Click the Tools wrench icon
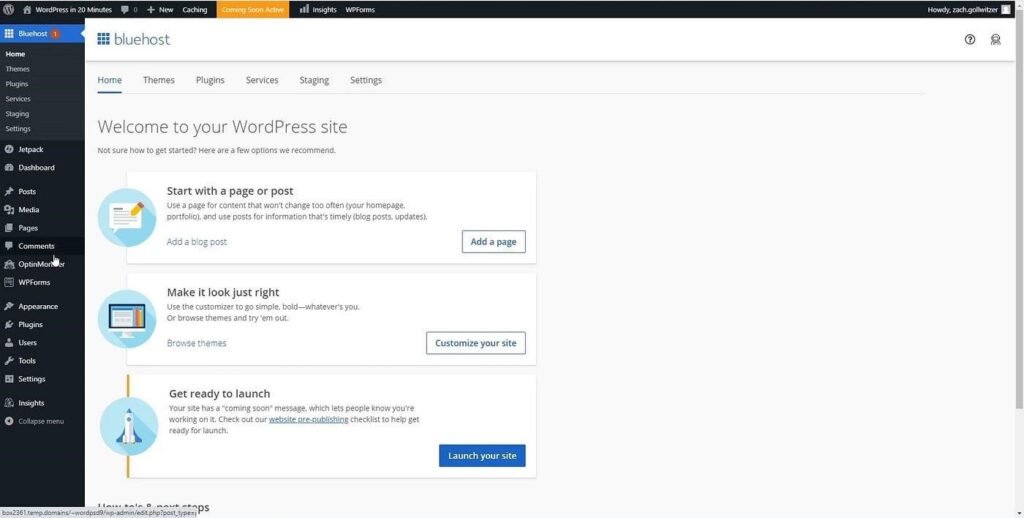This screenshot has height=518, width=1024. point(9,361)
